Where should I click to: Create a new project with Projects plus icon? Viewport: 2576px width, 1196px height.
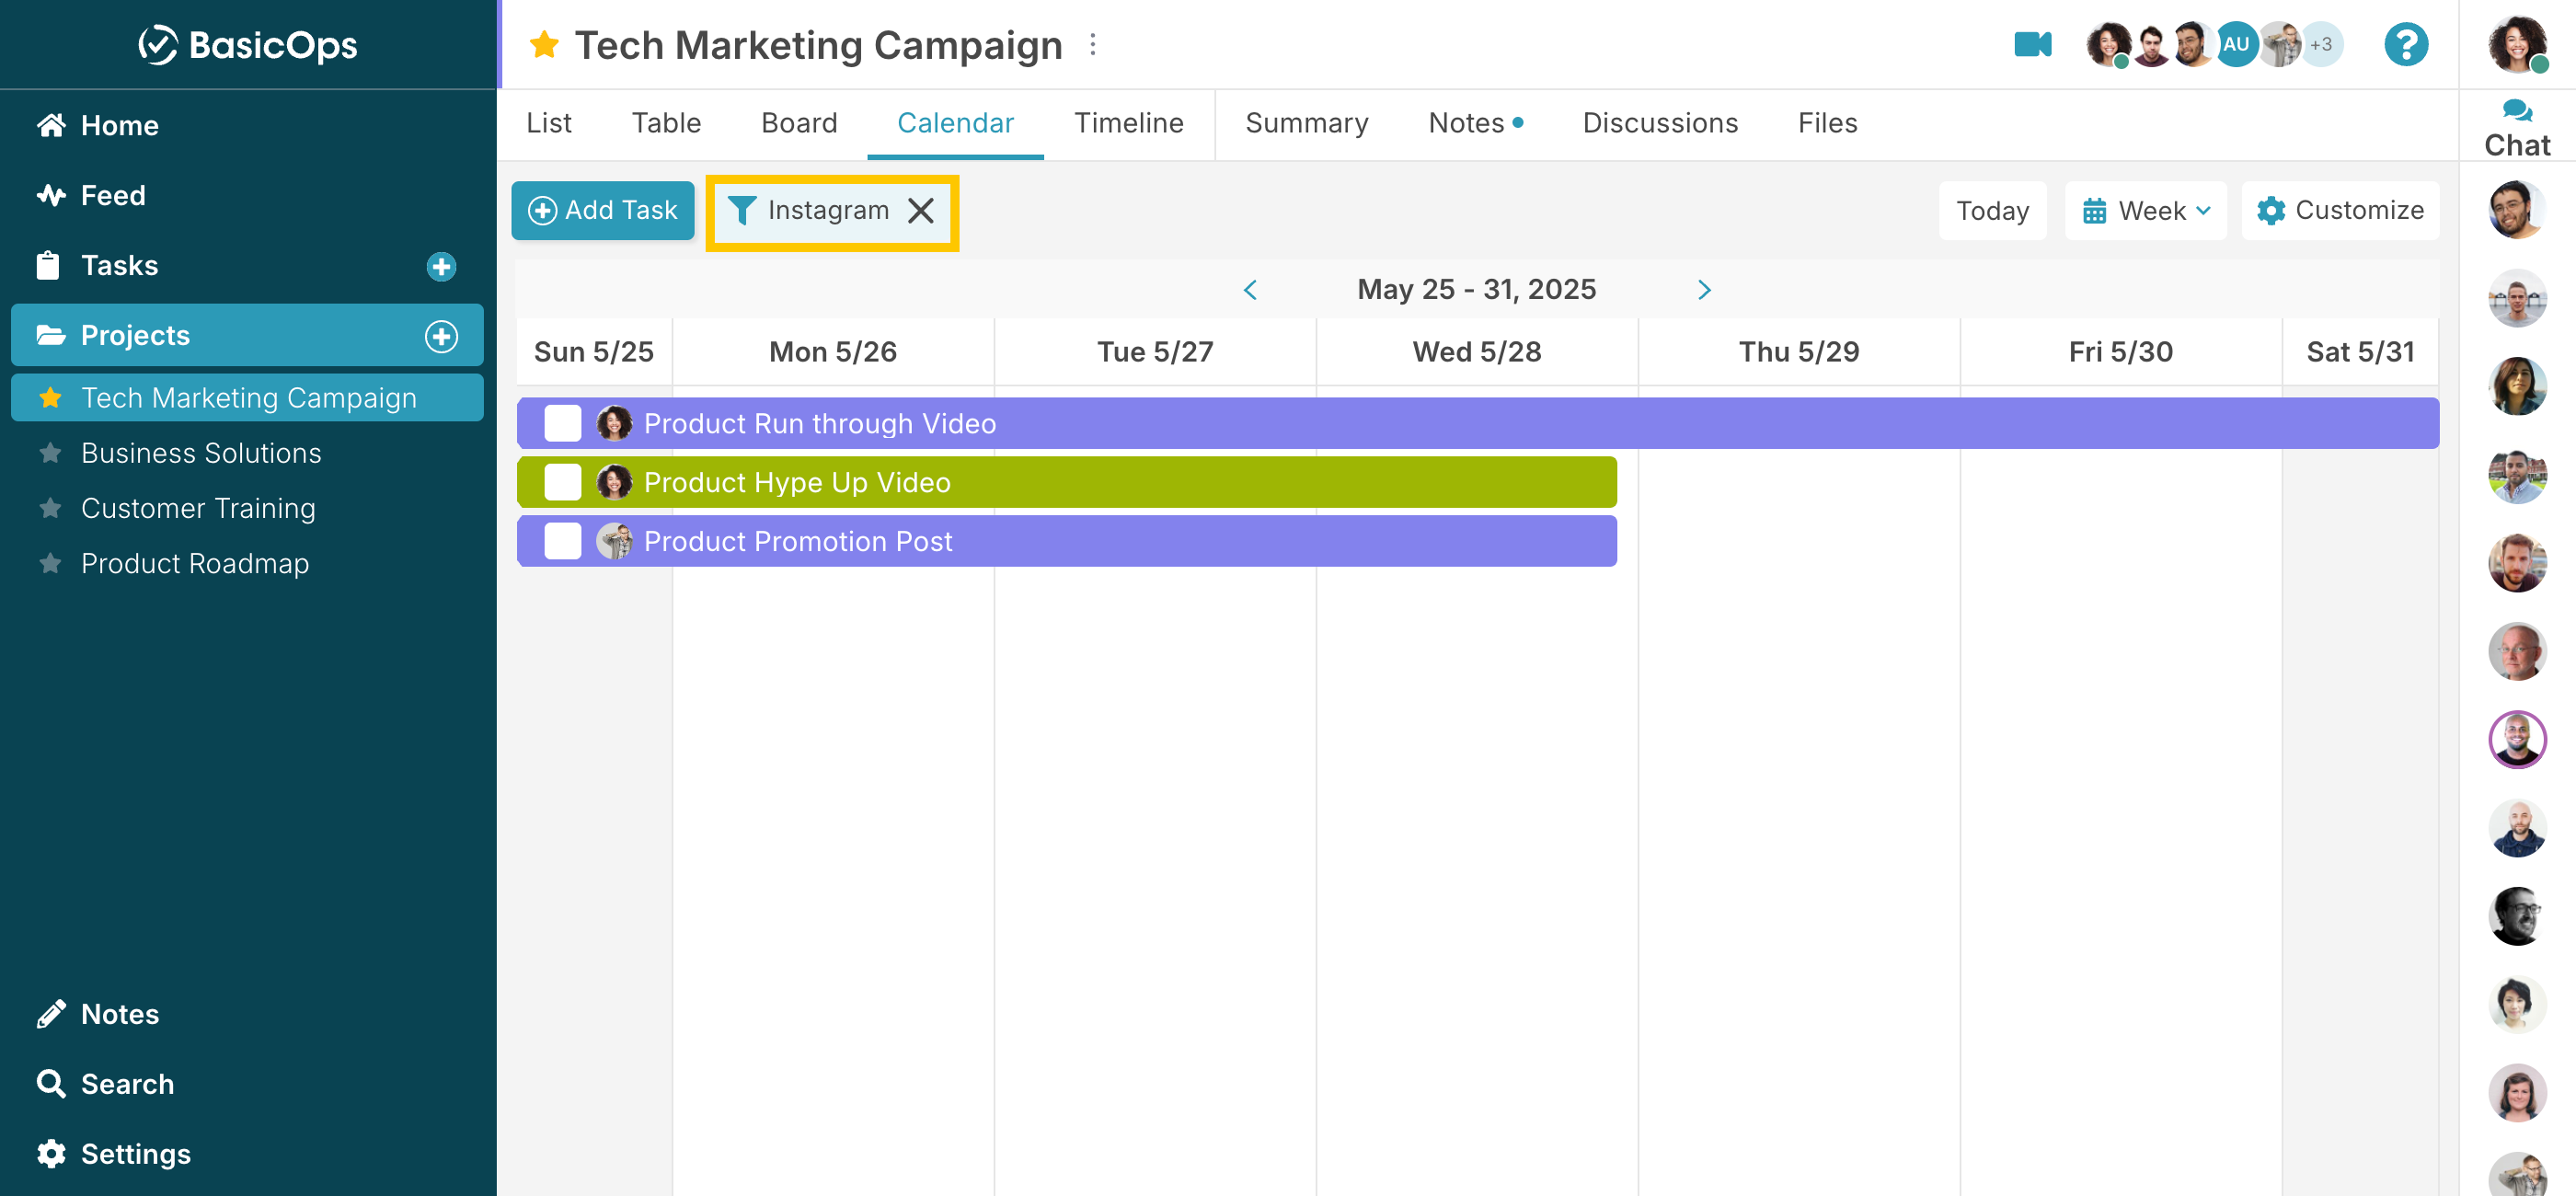tap(441, 335)
